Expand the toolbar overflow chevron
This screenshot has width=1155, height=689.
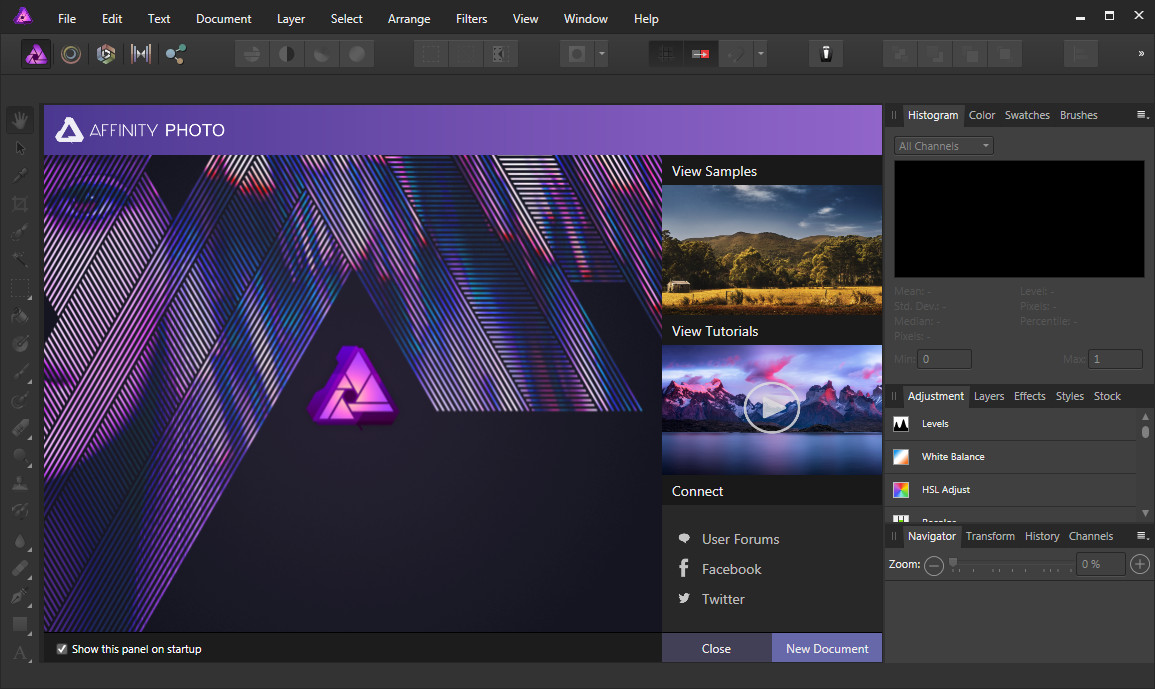1141,54
